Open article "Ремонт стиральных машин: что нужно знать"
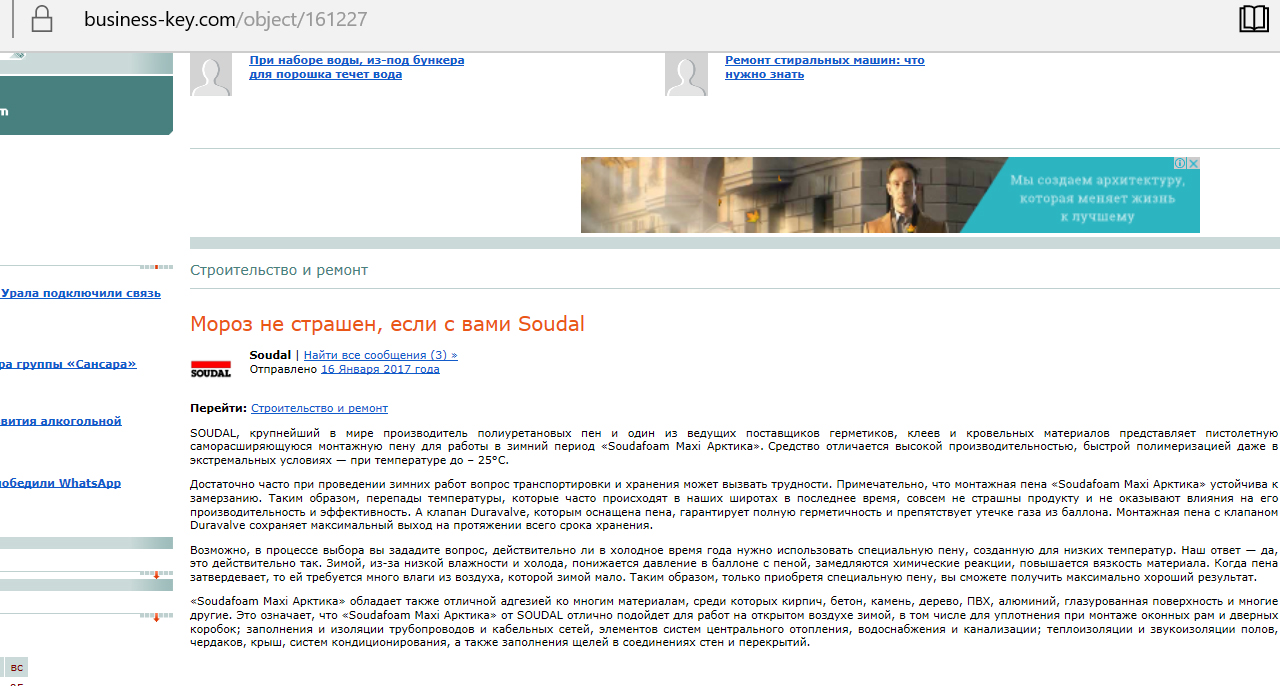Image resolution: width=1280 pixels, height=686 pixels. coord(824,67)
